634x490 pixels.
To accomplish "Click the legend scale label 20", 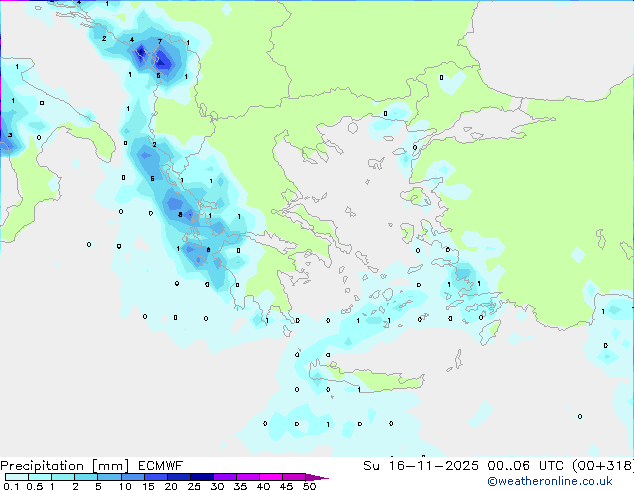I will (171, 486).
